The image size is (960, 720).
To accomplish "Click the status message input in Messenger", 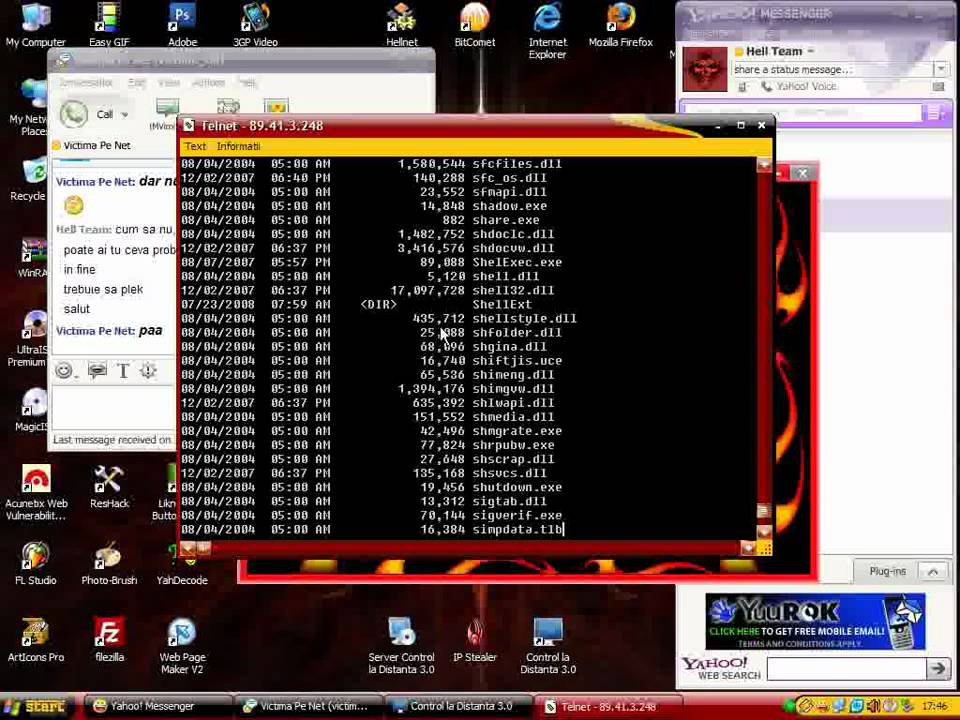I will (832, 69).
